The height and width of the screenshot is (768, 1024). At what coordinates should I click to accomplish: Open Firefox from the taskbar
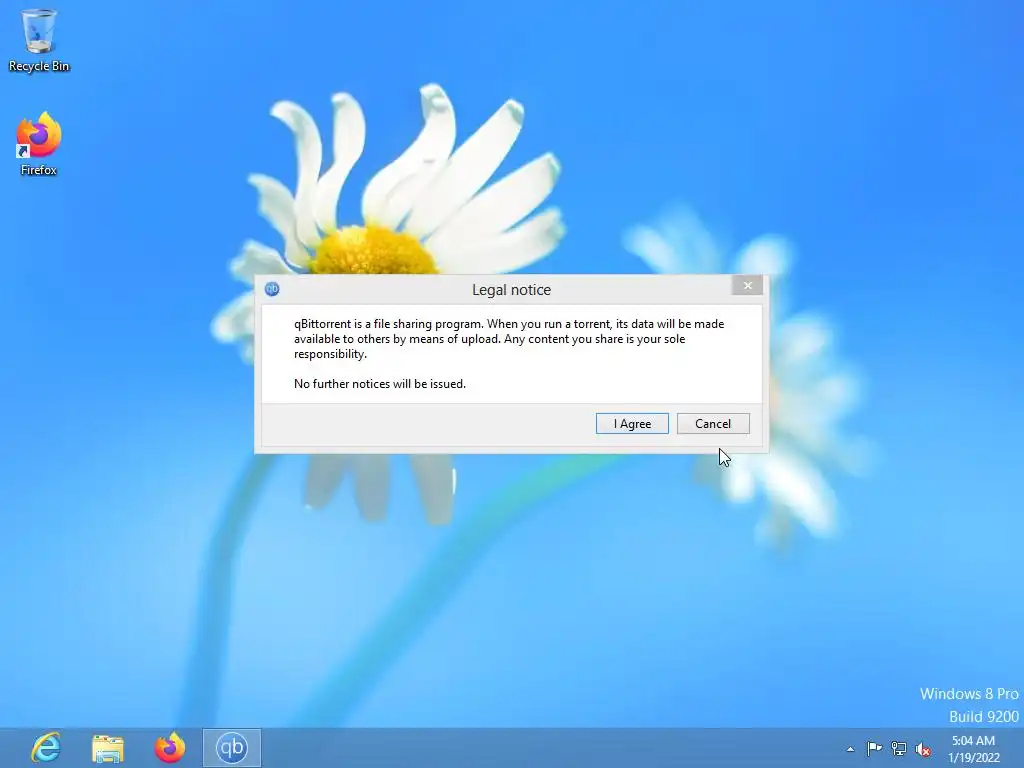170,748
